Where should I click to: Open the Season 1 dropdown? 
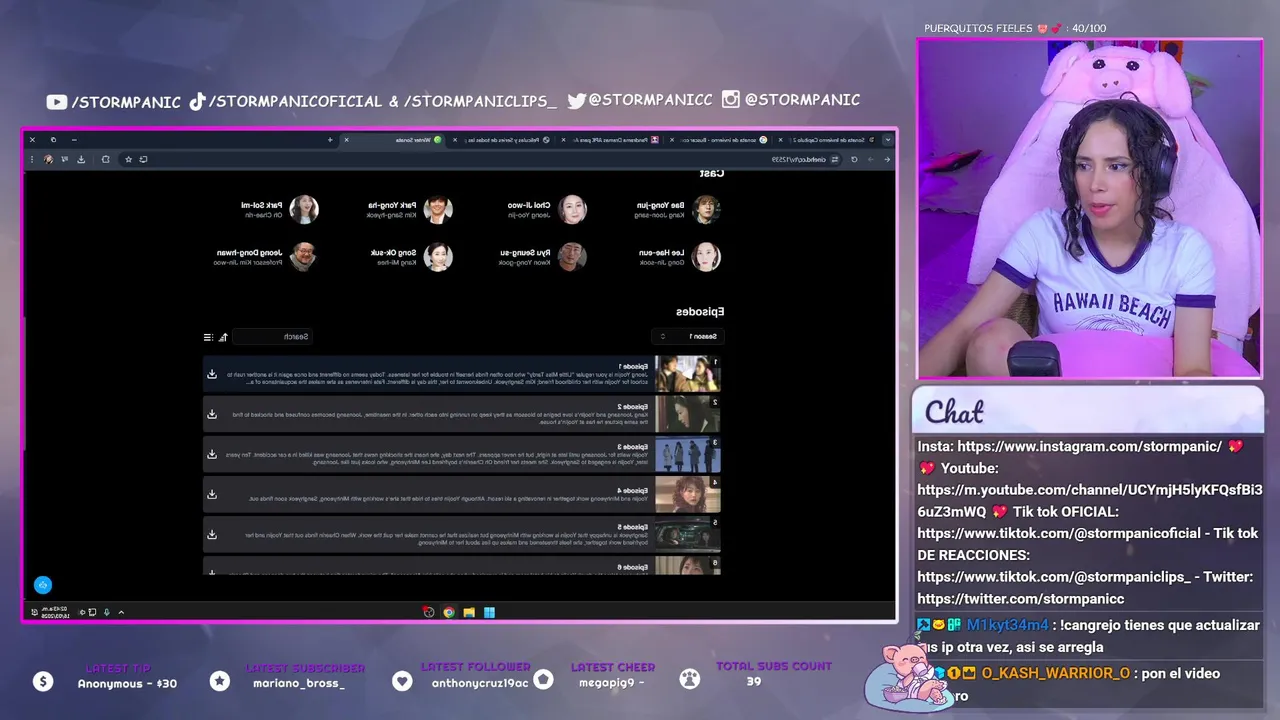pyautogui.click(x=687, y=337)
